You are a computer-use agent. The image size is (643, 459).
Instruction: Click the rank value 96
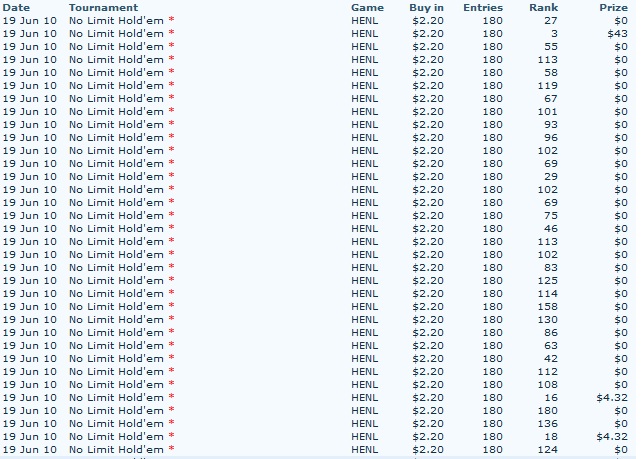point(551,138)
